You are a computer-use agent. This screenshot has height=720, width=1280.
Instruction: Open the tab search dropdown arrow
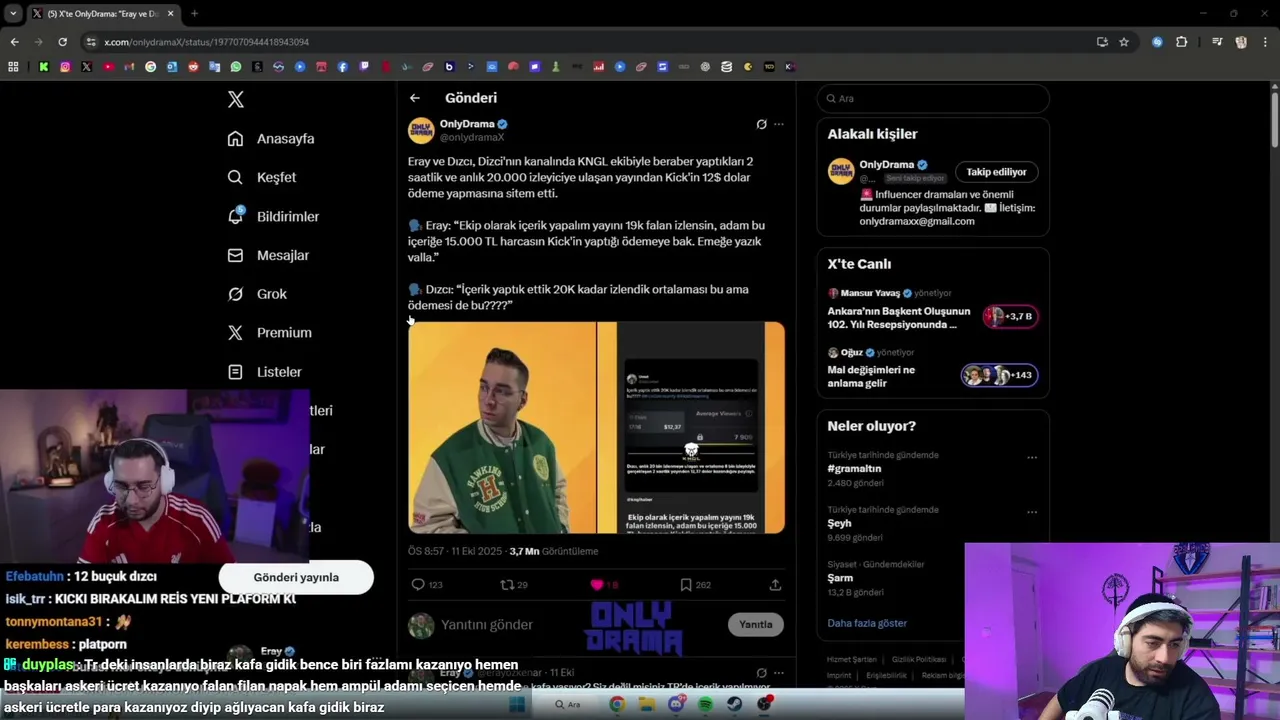[13, 13]
